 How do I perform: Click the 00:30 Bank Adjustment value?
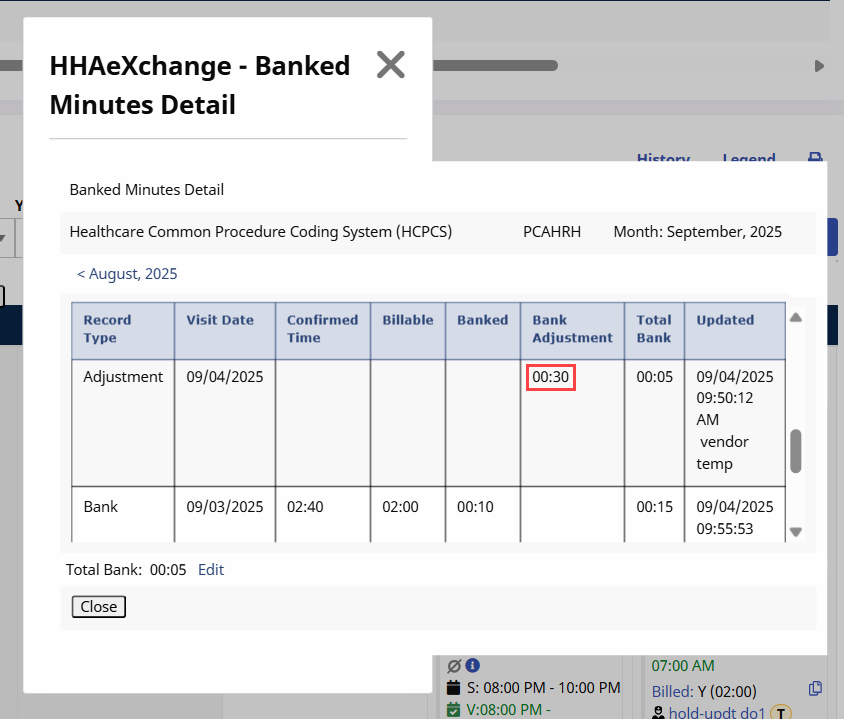550,377
